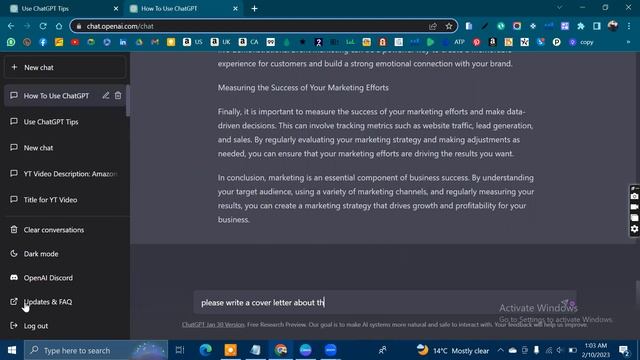Viewport: 640px width, 360px height.
Task: Open the Amazon CA bookmark
Action: coord(249,42)
